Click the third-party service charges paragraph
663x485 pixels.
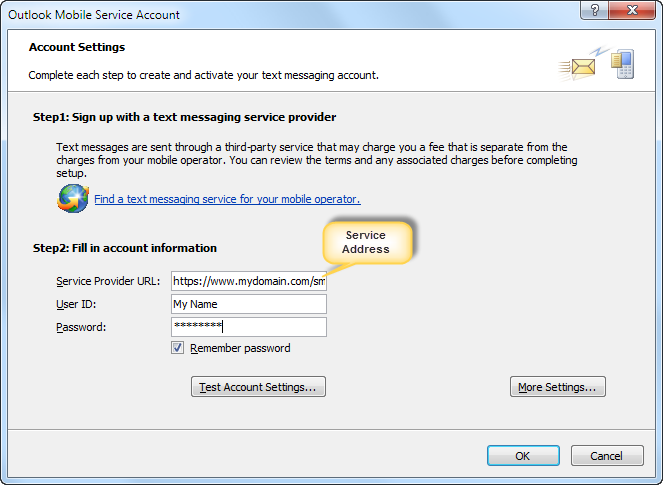[317, 160]
